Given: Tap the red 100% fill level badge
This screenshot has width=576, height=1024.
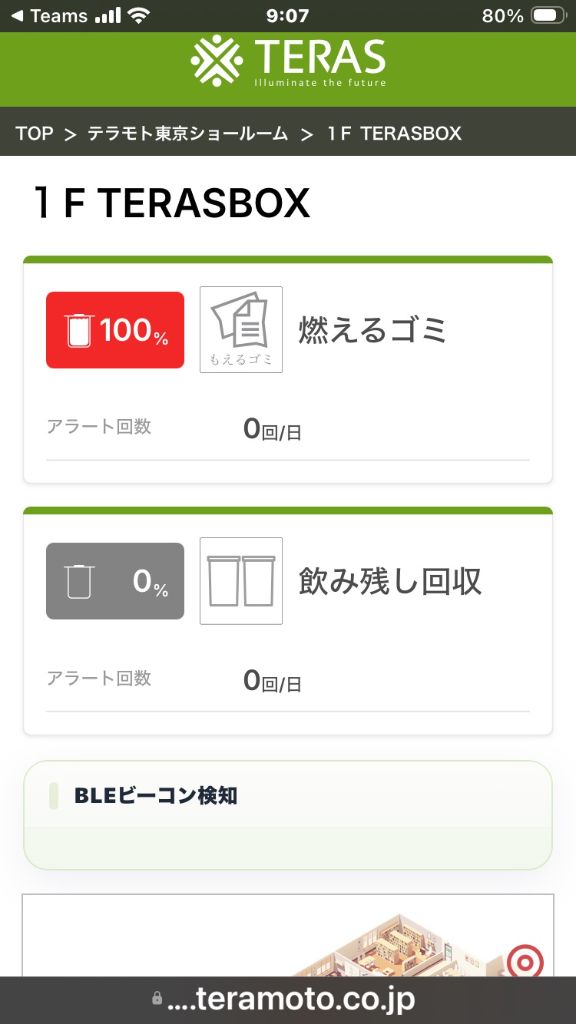Looking at the screenshot, I should (x=115, y=330).
